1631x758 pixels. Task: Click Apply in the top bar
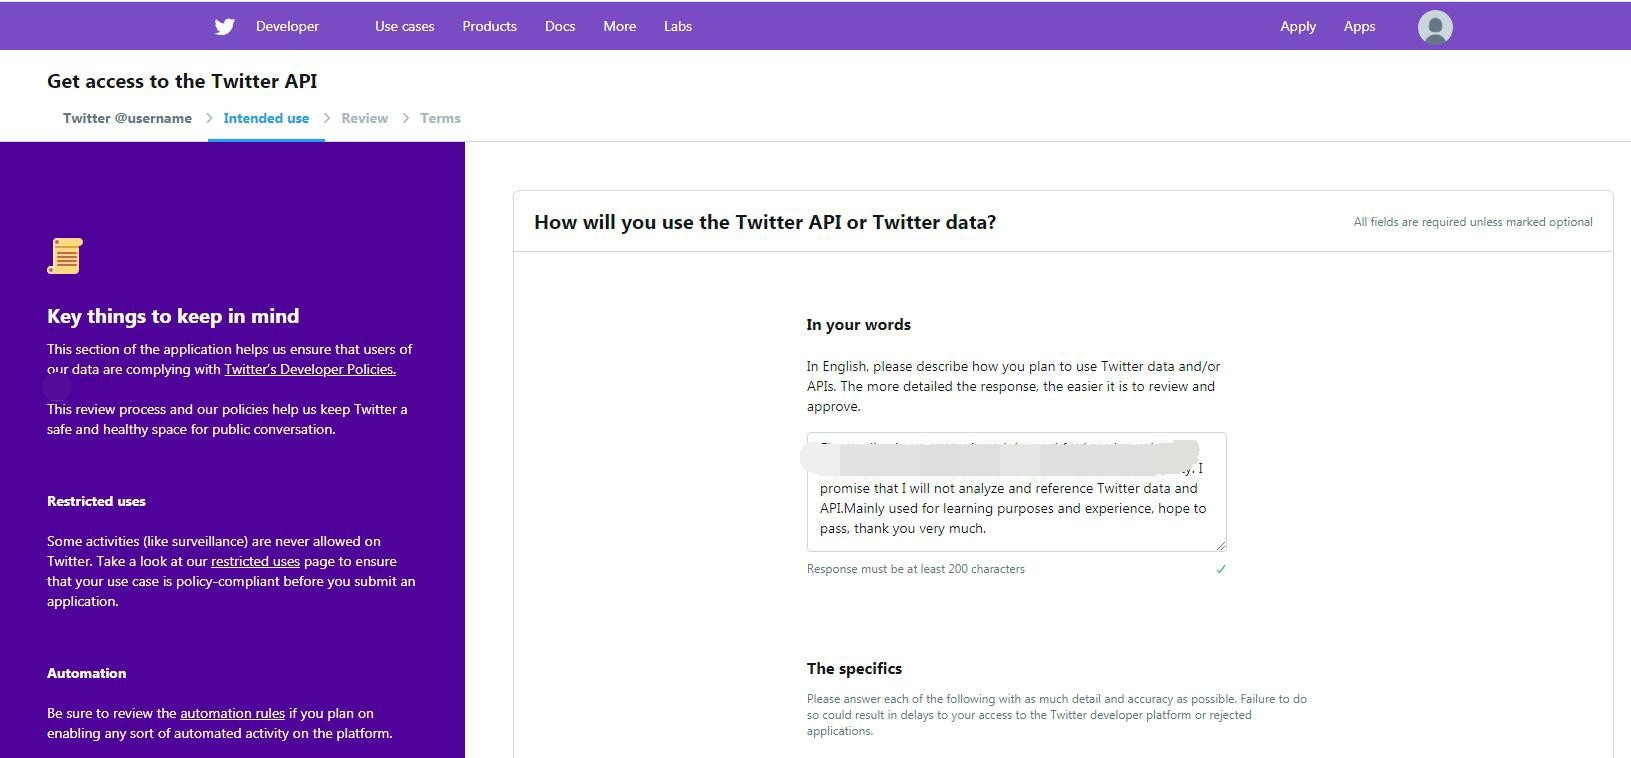[1298, 27]
